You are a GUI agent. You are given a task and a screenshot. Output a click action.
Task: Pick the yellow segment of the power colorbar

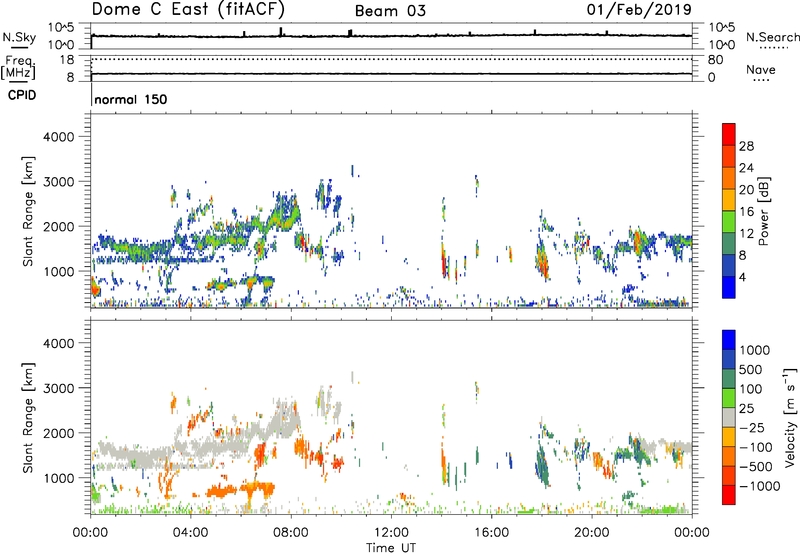click(x=729, y=200)
